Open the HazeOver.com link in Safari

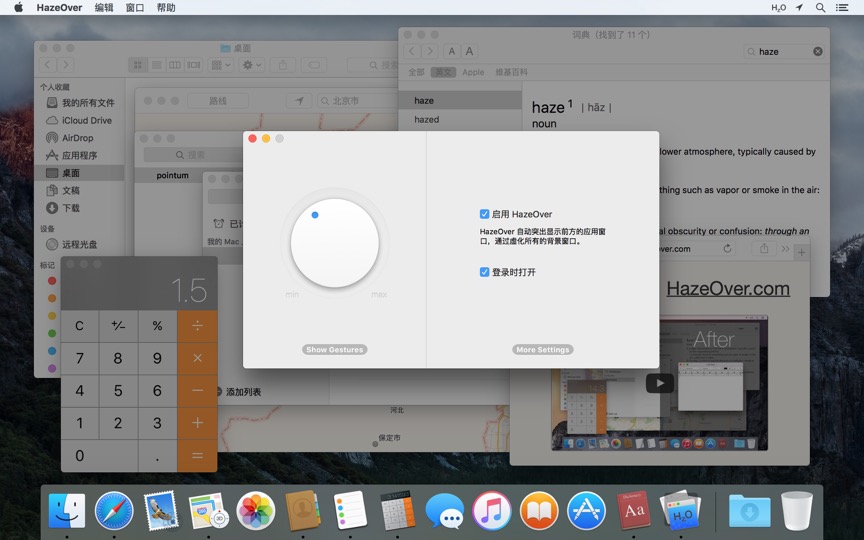[x=728, y=288]
